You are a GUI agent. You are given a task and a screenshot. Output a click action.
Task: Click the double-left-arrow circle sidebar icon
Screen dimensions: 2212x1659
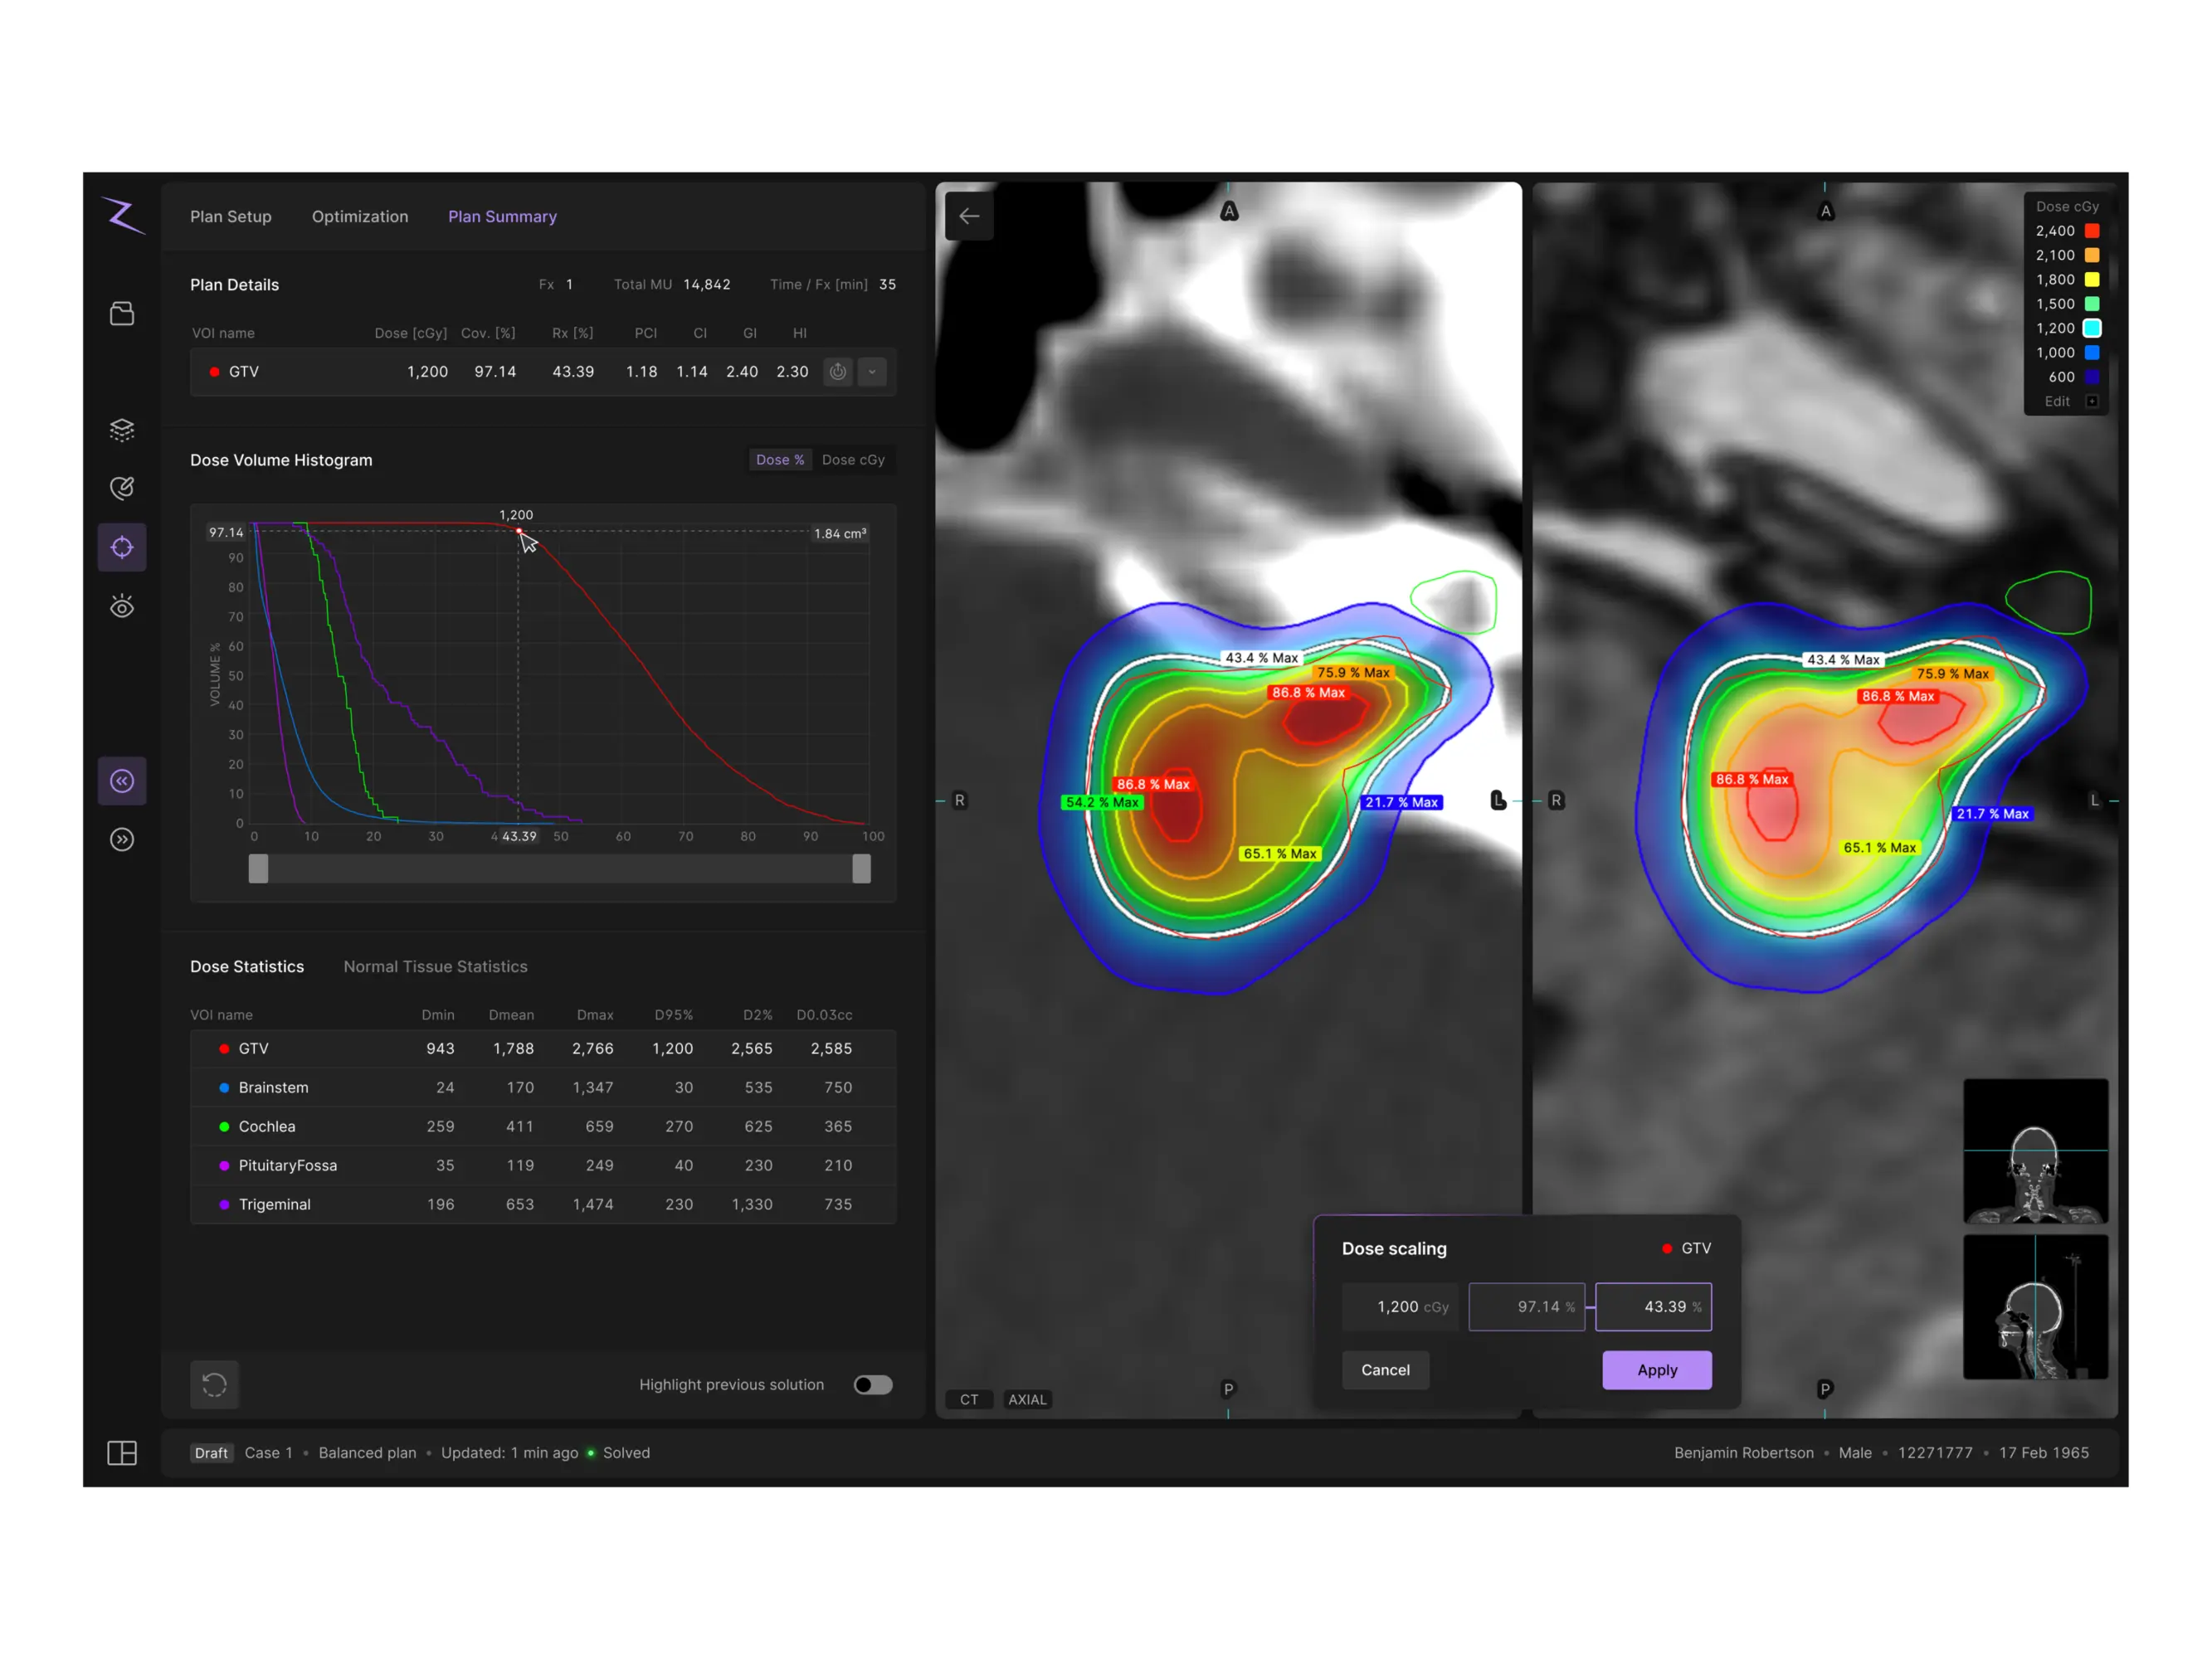coord(122,781)
